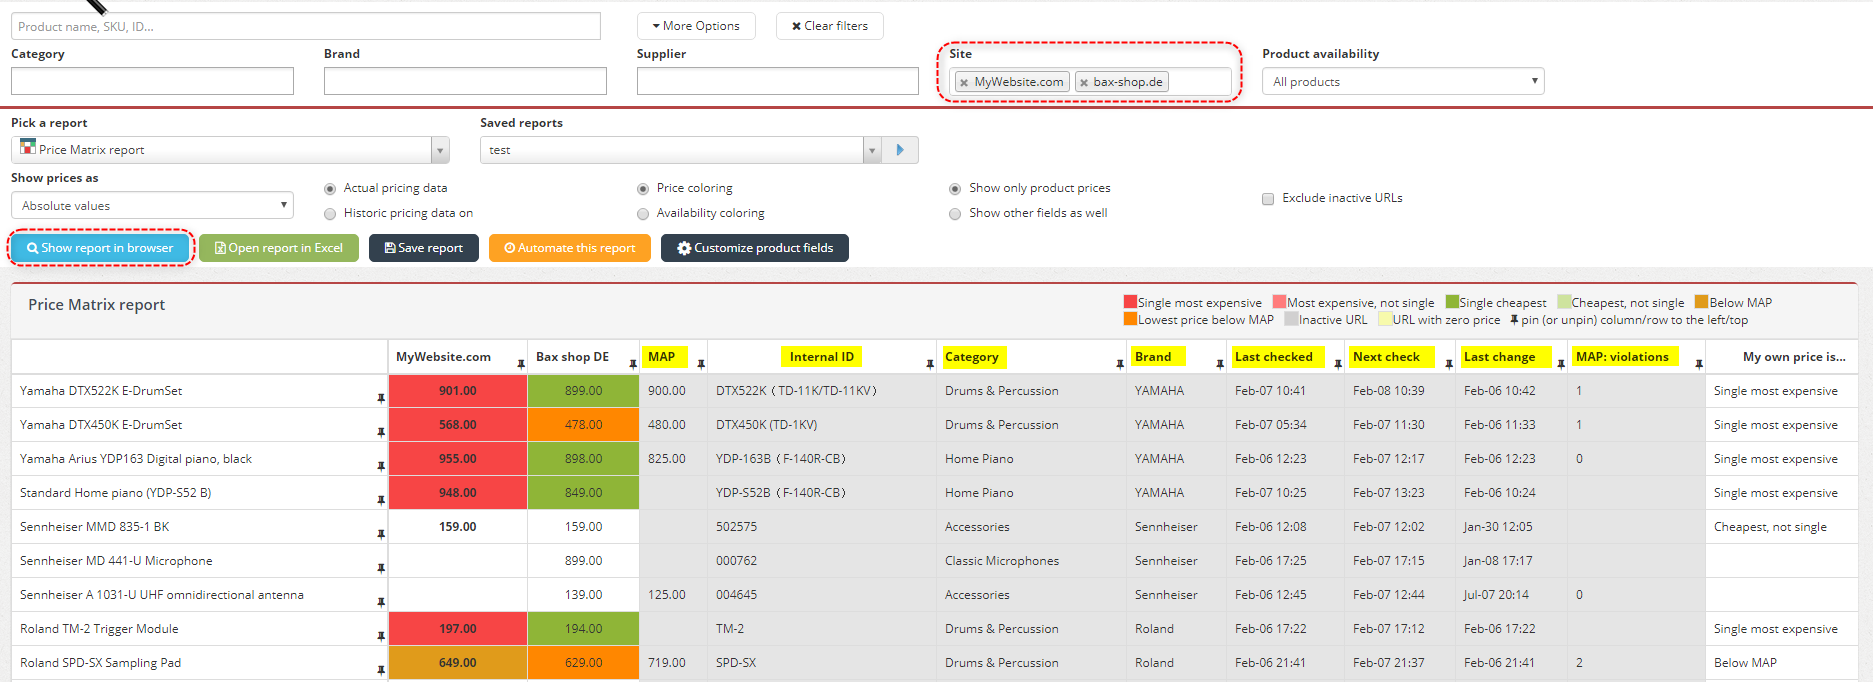
Task: Select Actual pricing data option
Action: point(330,189)
